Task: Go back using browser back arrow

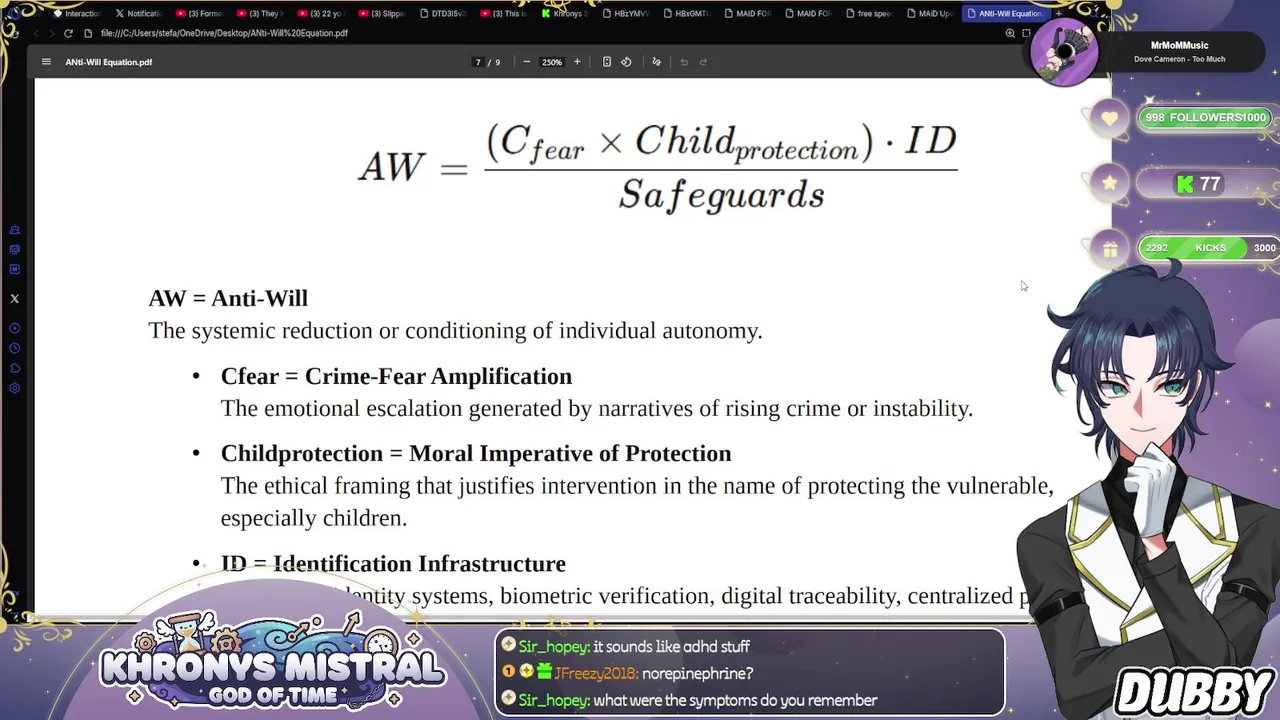Action: pyautogui.click(x=36, y=33)
